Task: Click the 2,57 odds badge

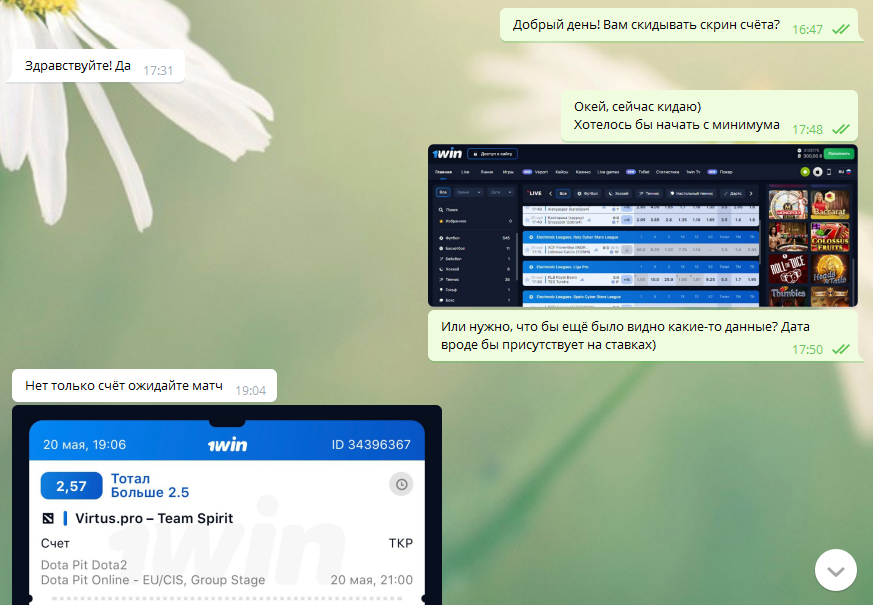Action: [x=71, y=486]
